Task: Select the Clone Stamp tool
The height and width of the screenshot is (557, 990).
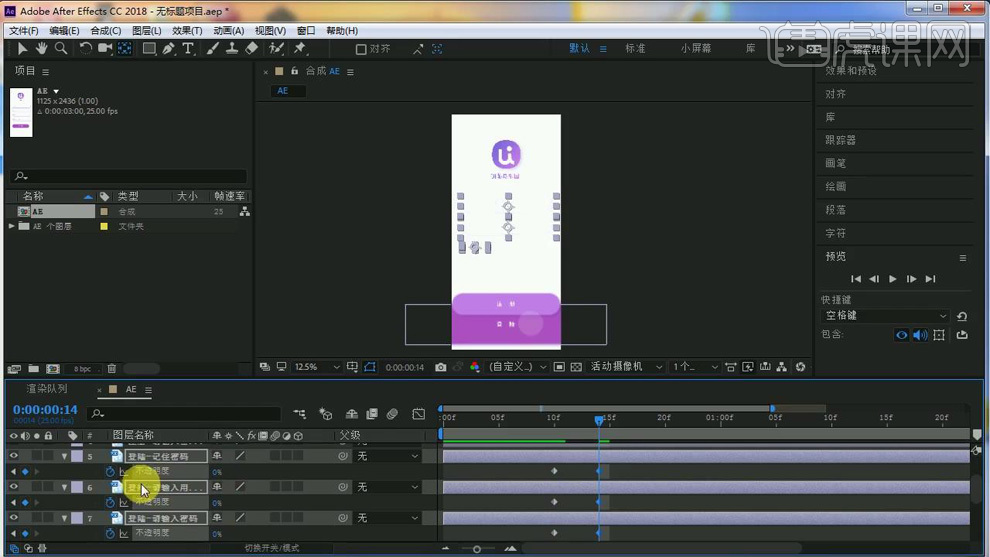Action: pyautogui.click(x=232, y=48)
